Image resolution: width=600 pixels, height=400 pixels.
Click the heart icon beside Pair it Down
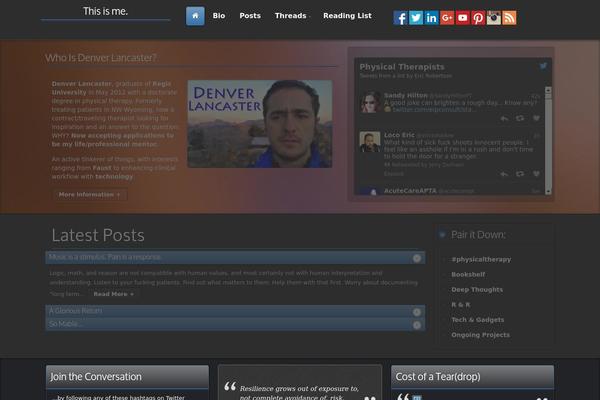pos(442,235)
